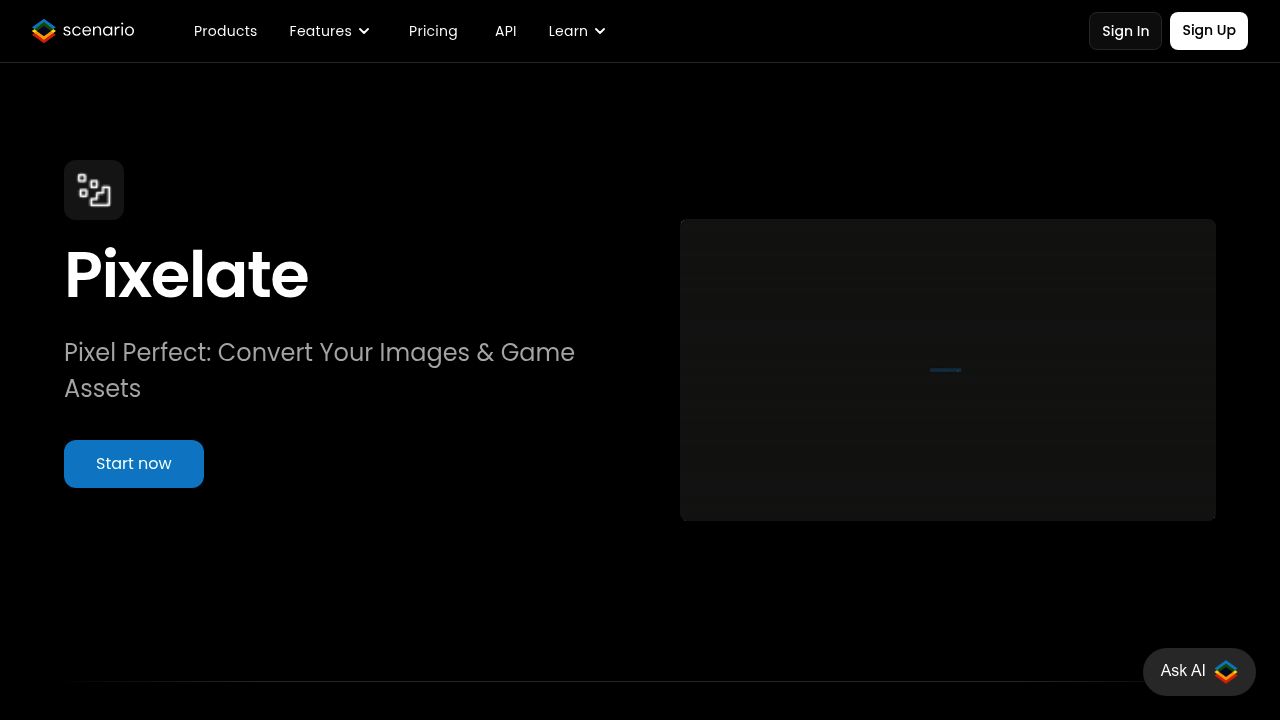
Task: Expand the Learn chevron
Action: coord(600,31)
